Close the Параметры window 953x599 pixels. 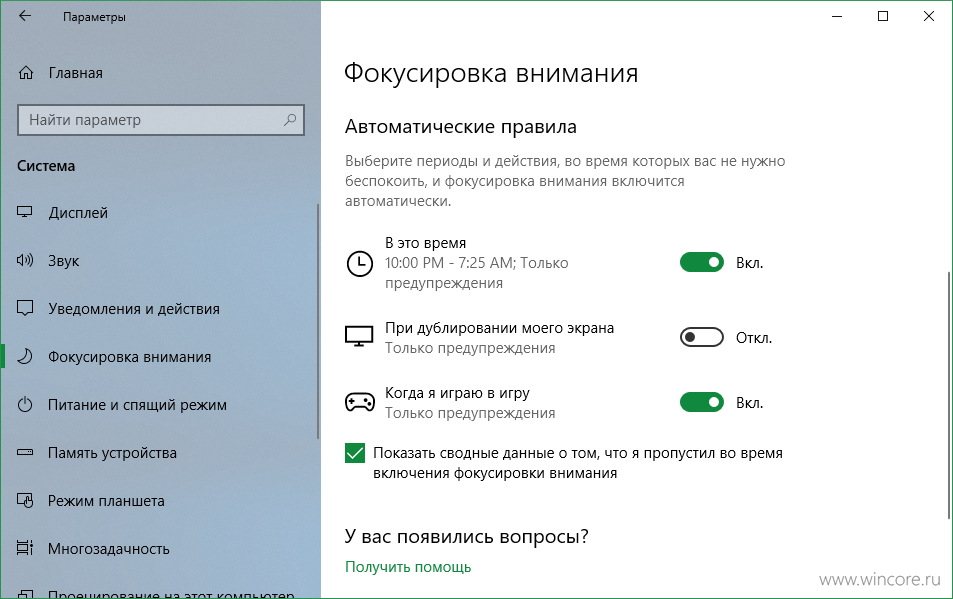(x=929, y=16)
